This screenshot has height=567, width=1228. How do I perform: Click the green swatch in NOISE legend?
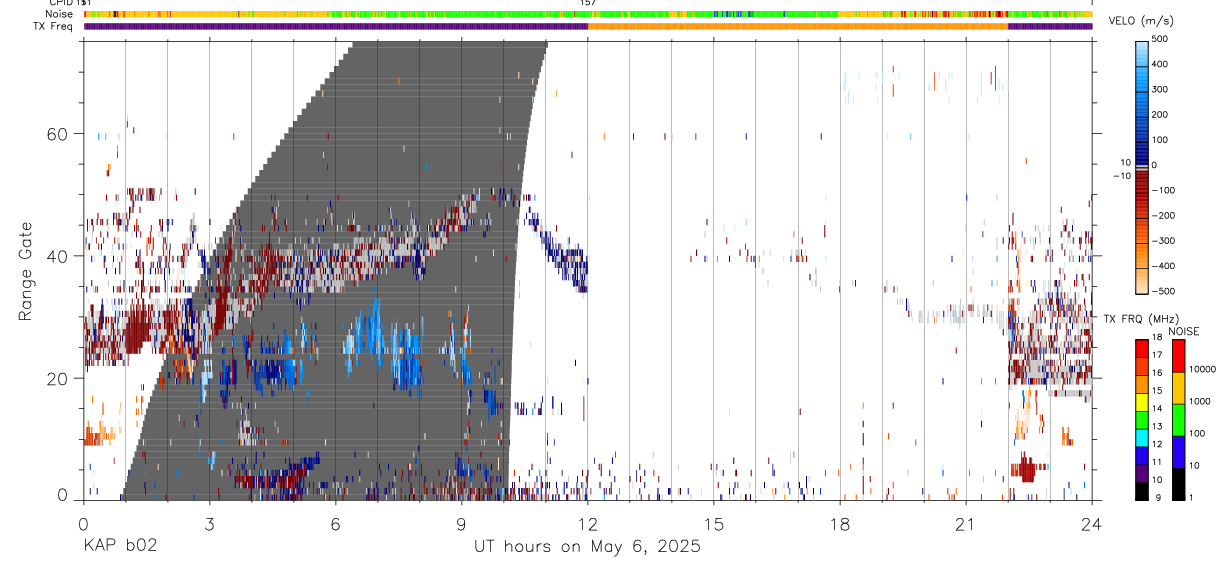1178,420
